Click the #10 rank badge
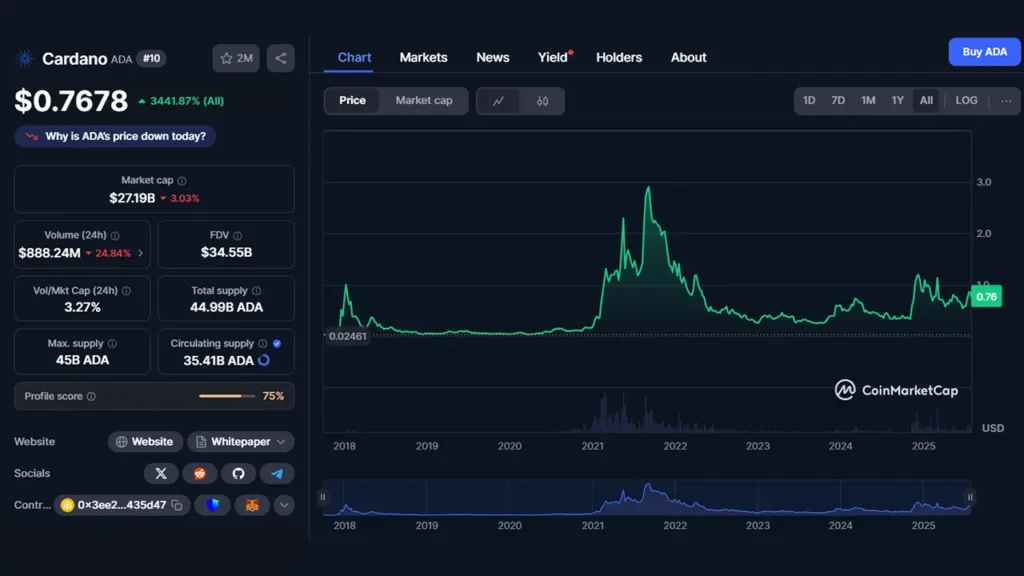 click(152, 59)
